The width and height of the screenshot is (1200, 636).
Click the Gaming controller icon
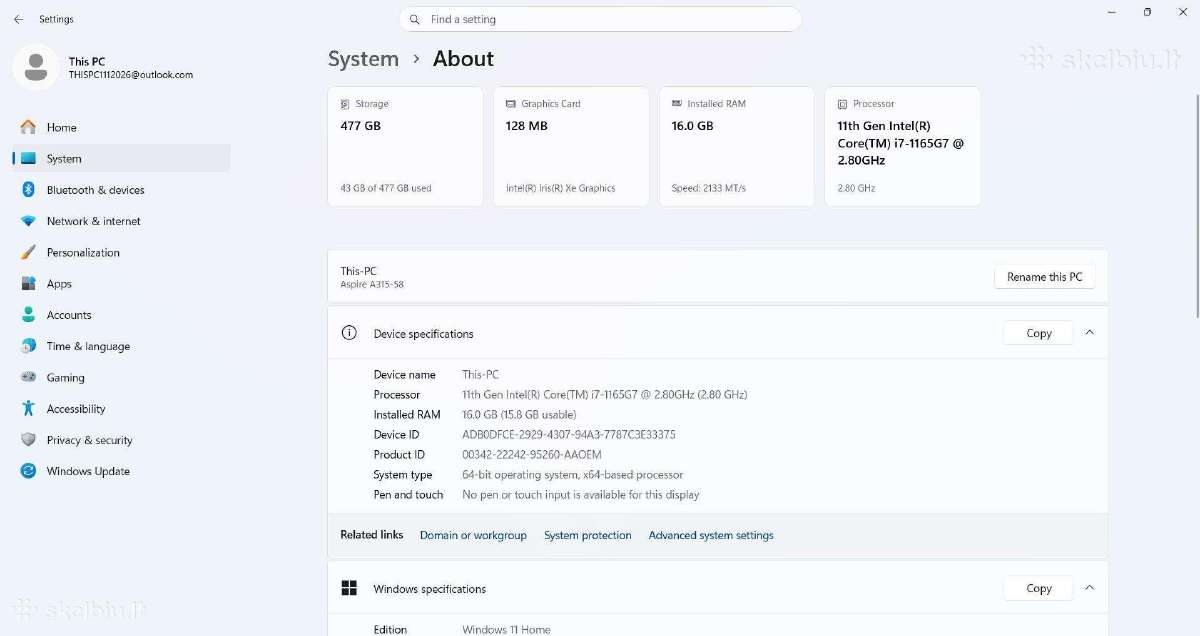tap(28, 377)
